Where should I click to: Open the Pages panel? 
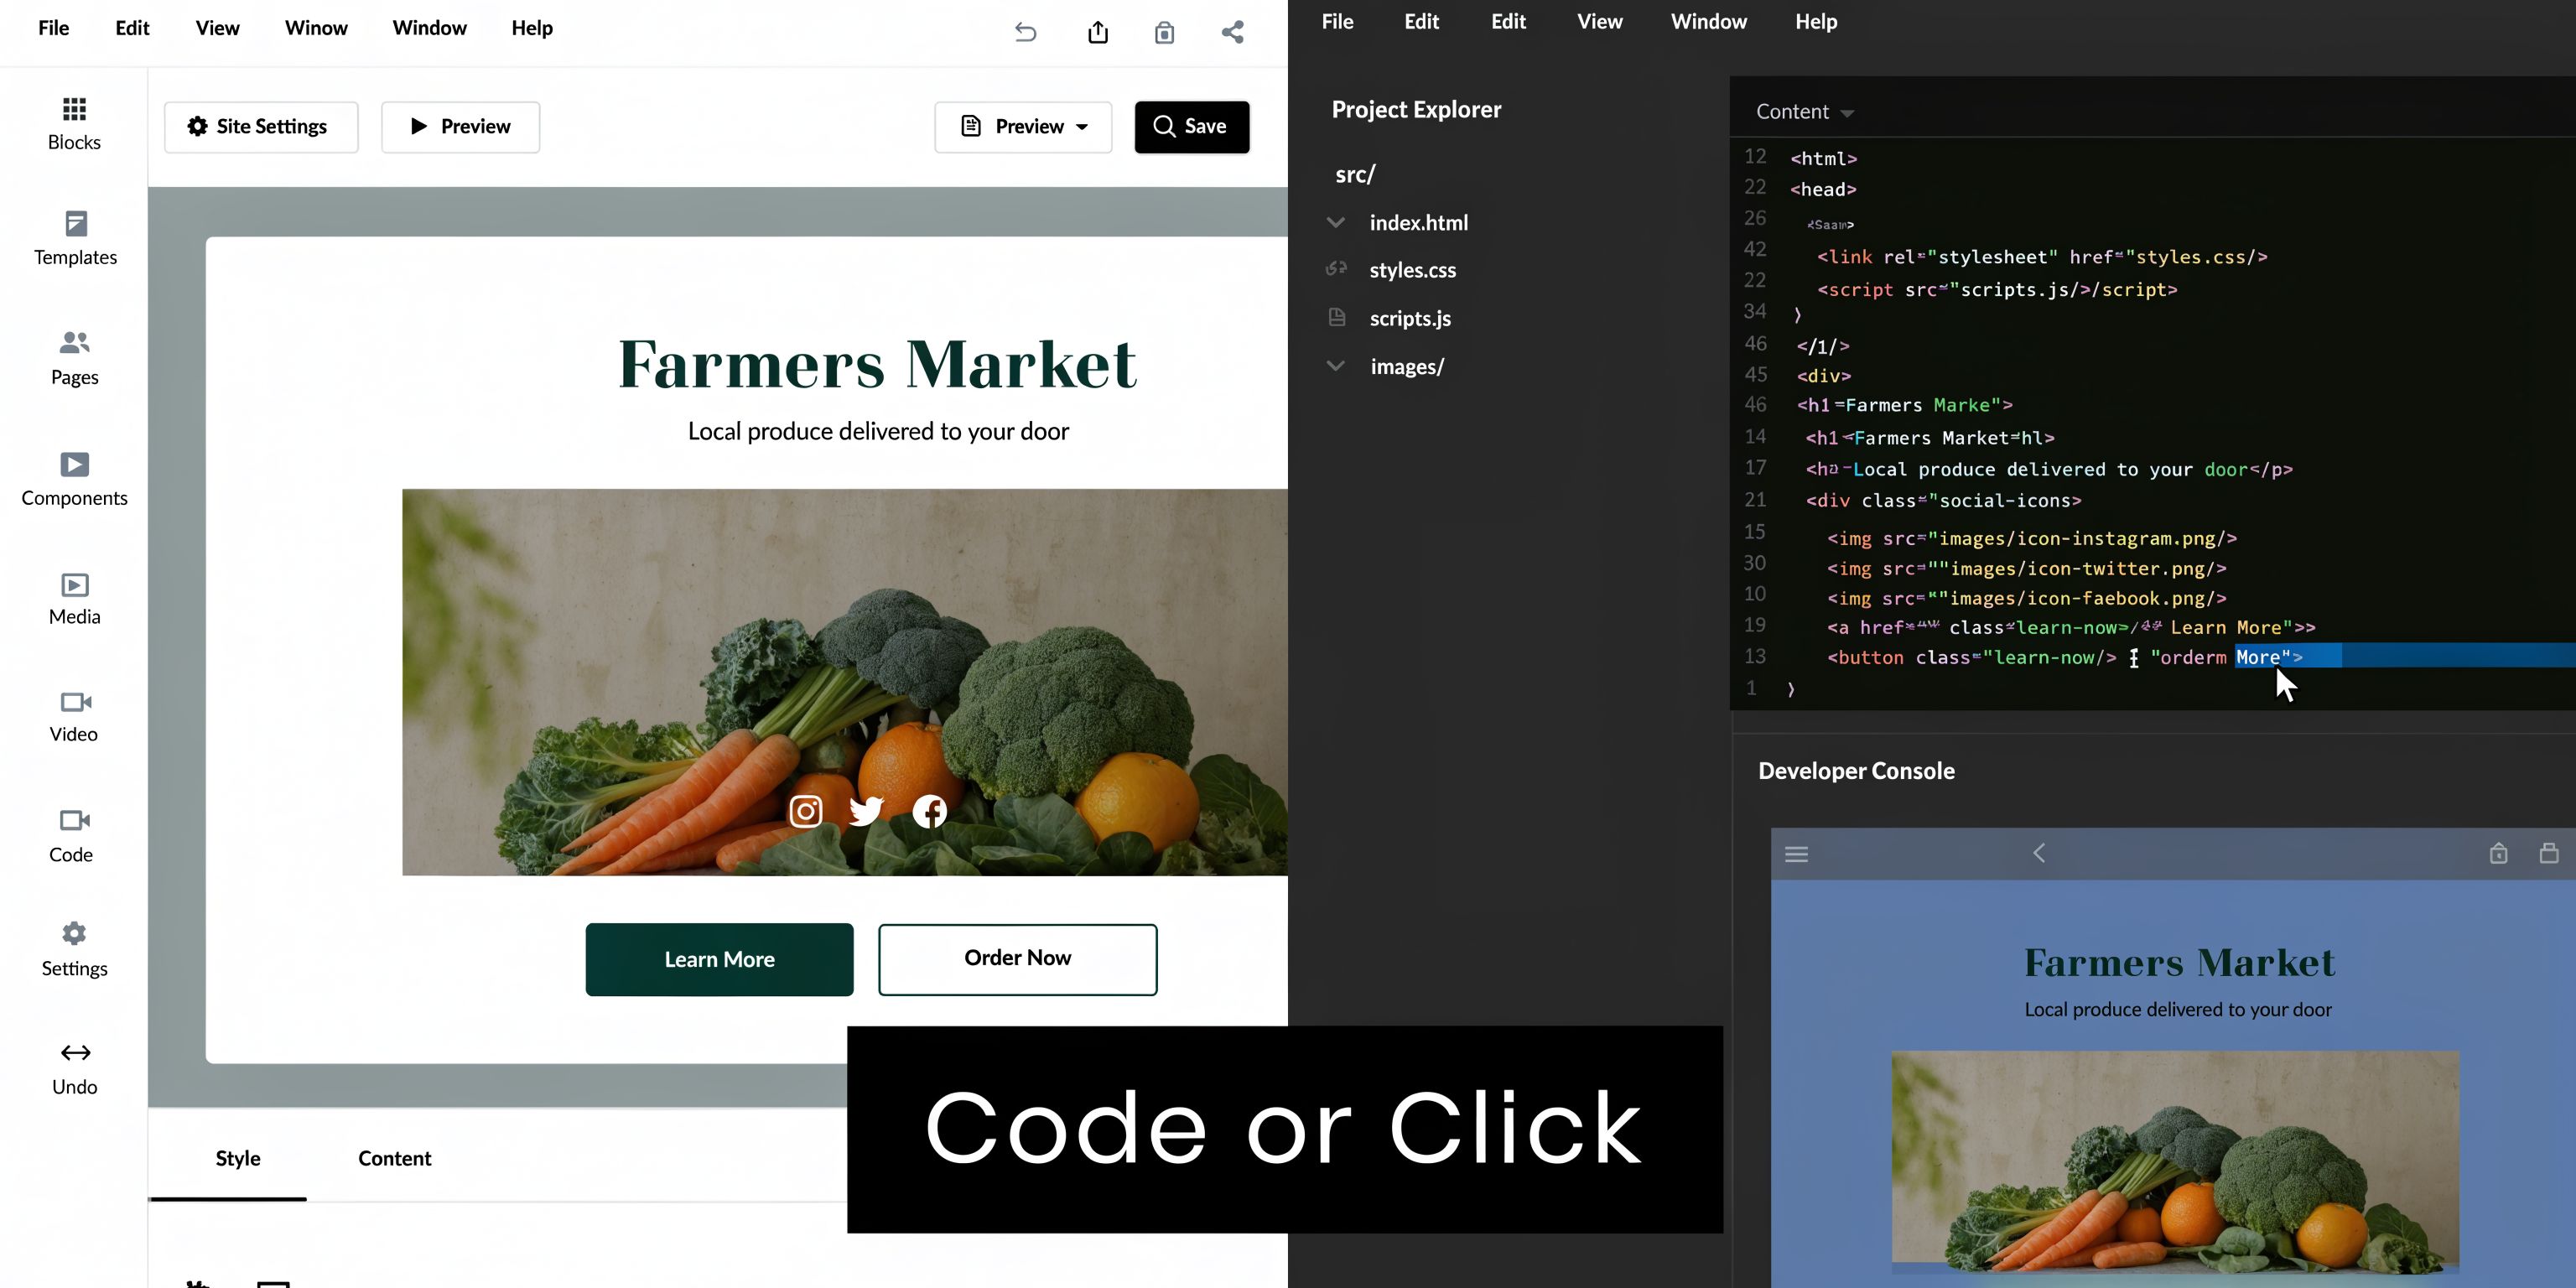pyautogui.click(x=73, y=355)
